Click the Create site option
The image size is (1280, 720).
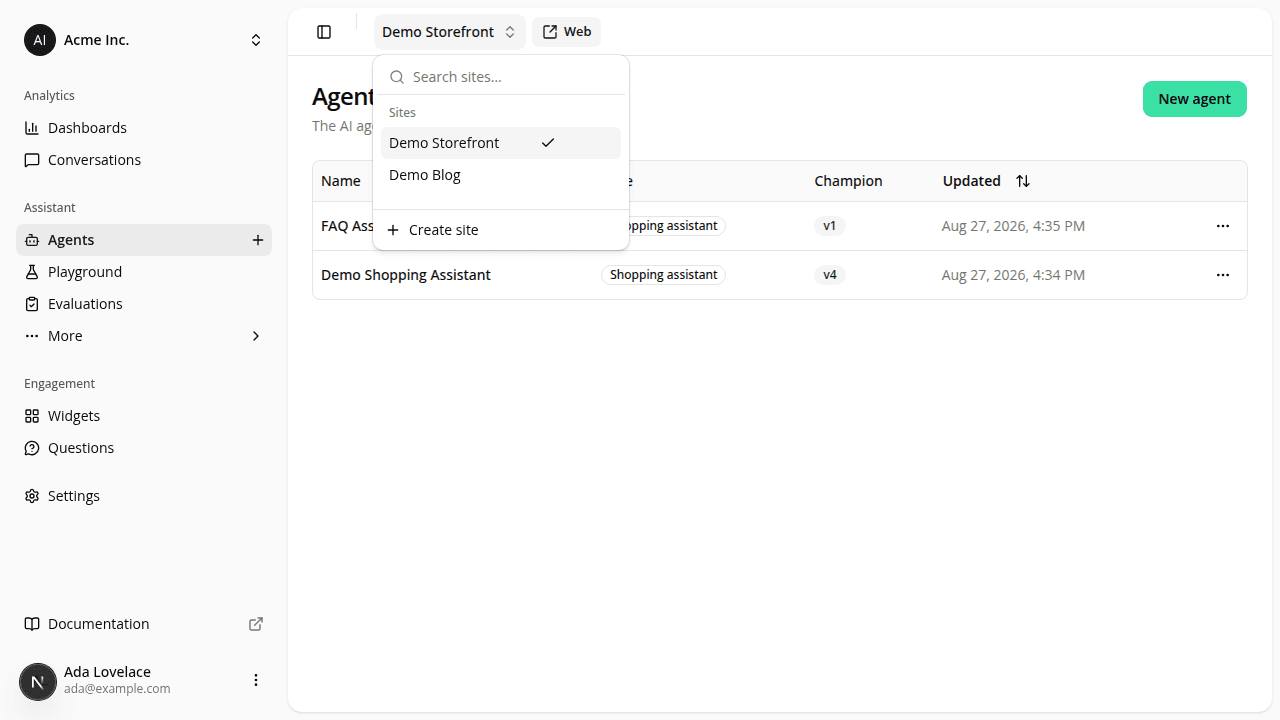click(501, 230)
